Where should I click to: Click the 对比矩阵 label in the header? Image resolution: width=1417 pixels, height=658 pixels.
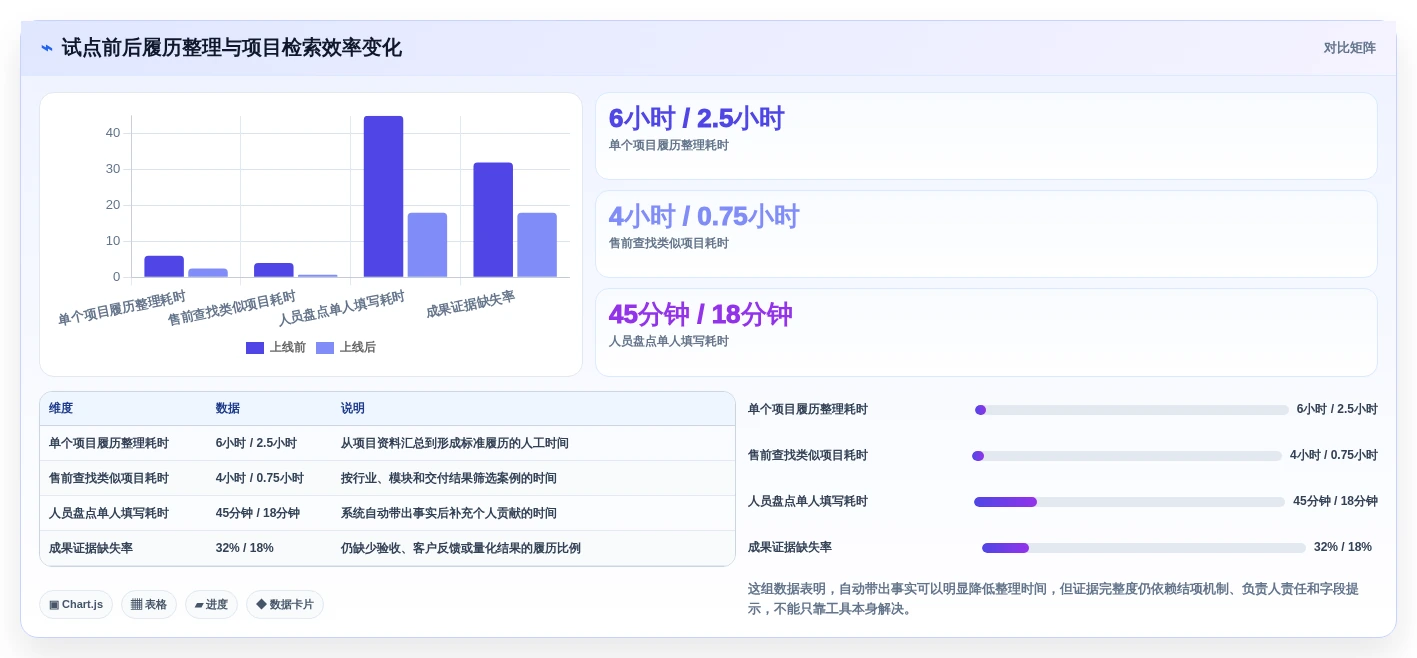pyautogui.click(x=1349, y=48)
